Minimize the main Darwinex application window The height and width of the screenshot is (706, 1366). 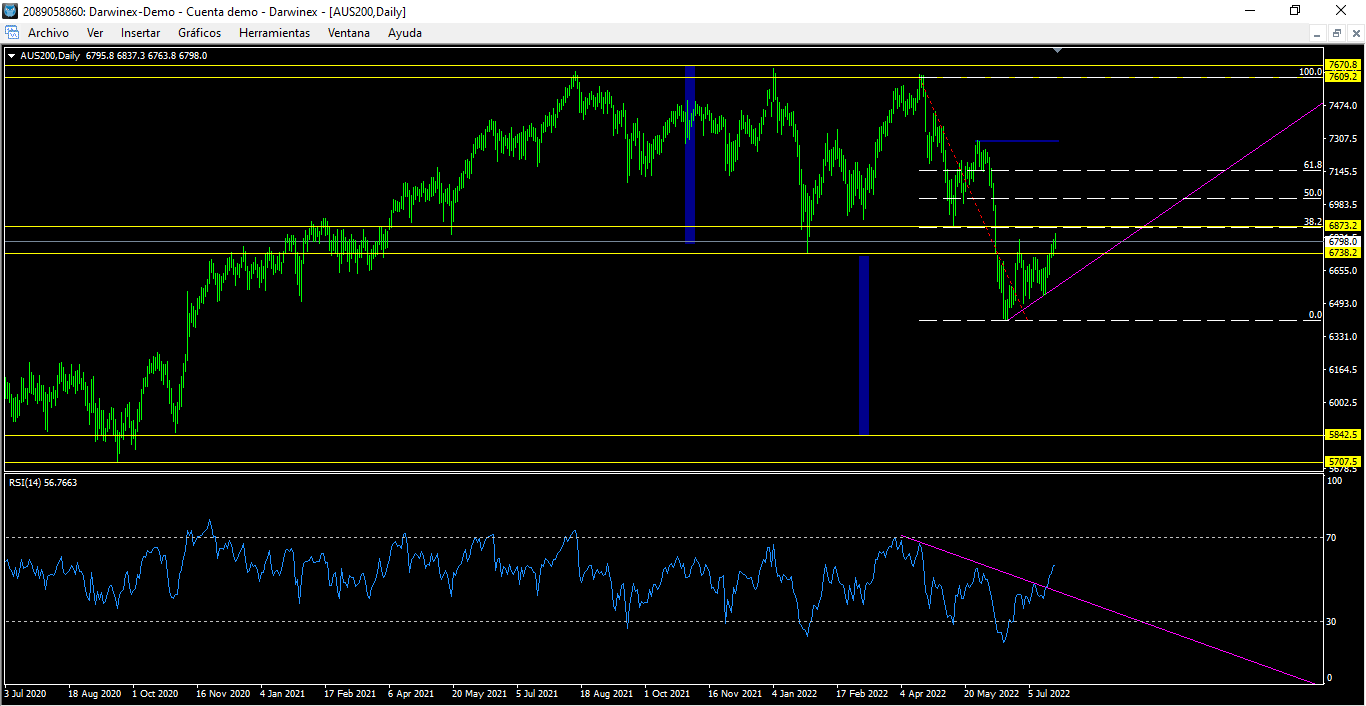click(x=1249, y=11)
